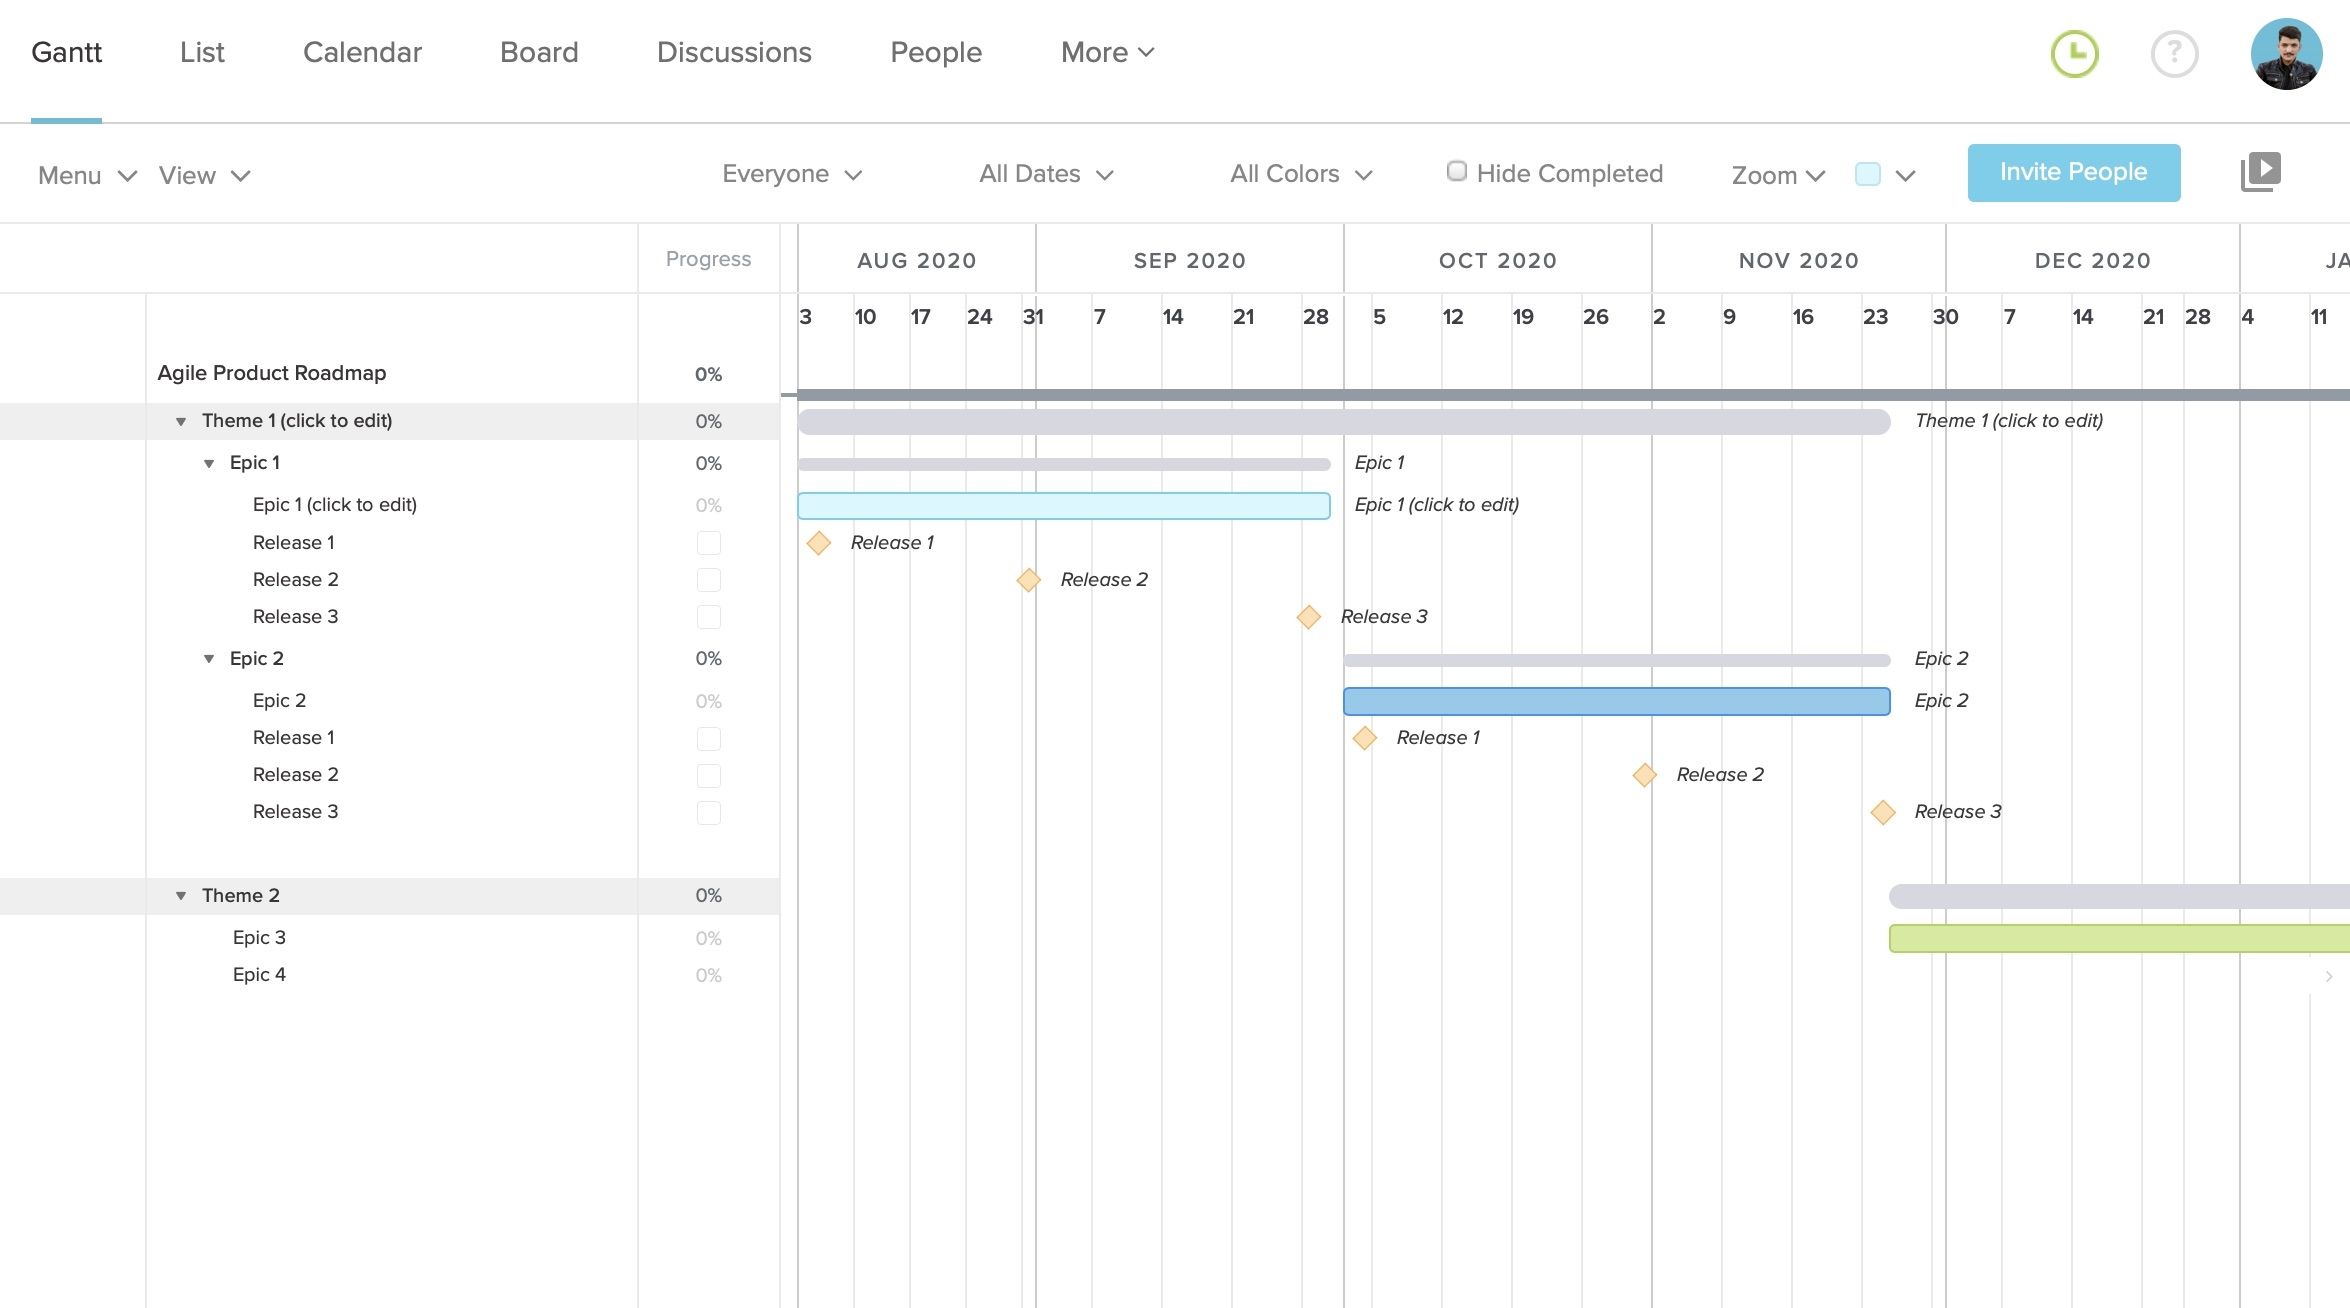The height and width of the screenshot is (1308, 2350).
Task: Open the All Dates filter dropdown
Action: (x=1045, y=173)
